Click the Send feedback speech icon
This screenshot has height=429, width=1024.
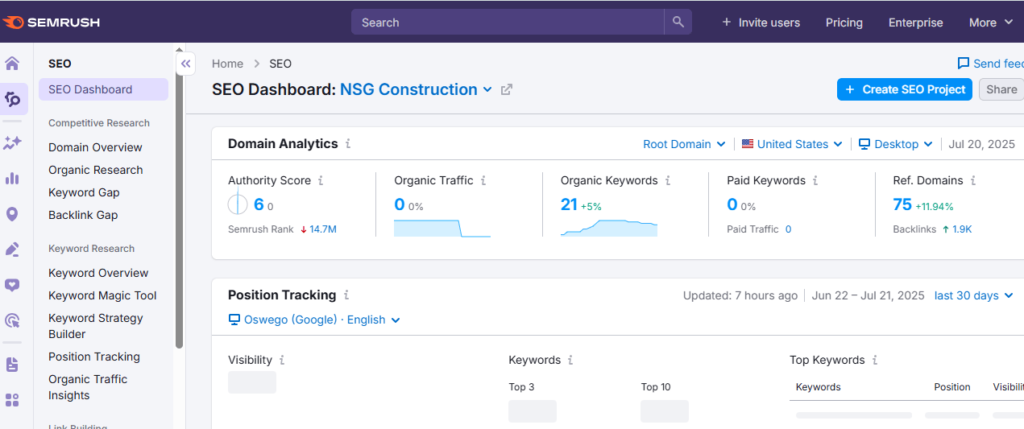963,63
